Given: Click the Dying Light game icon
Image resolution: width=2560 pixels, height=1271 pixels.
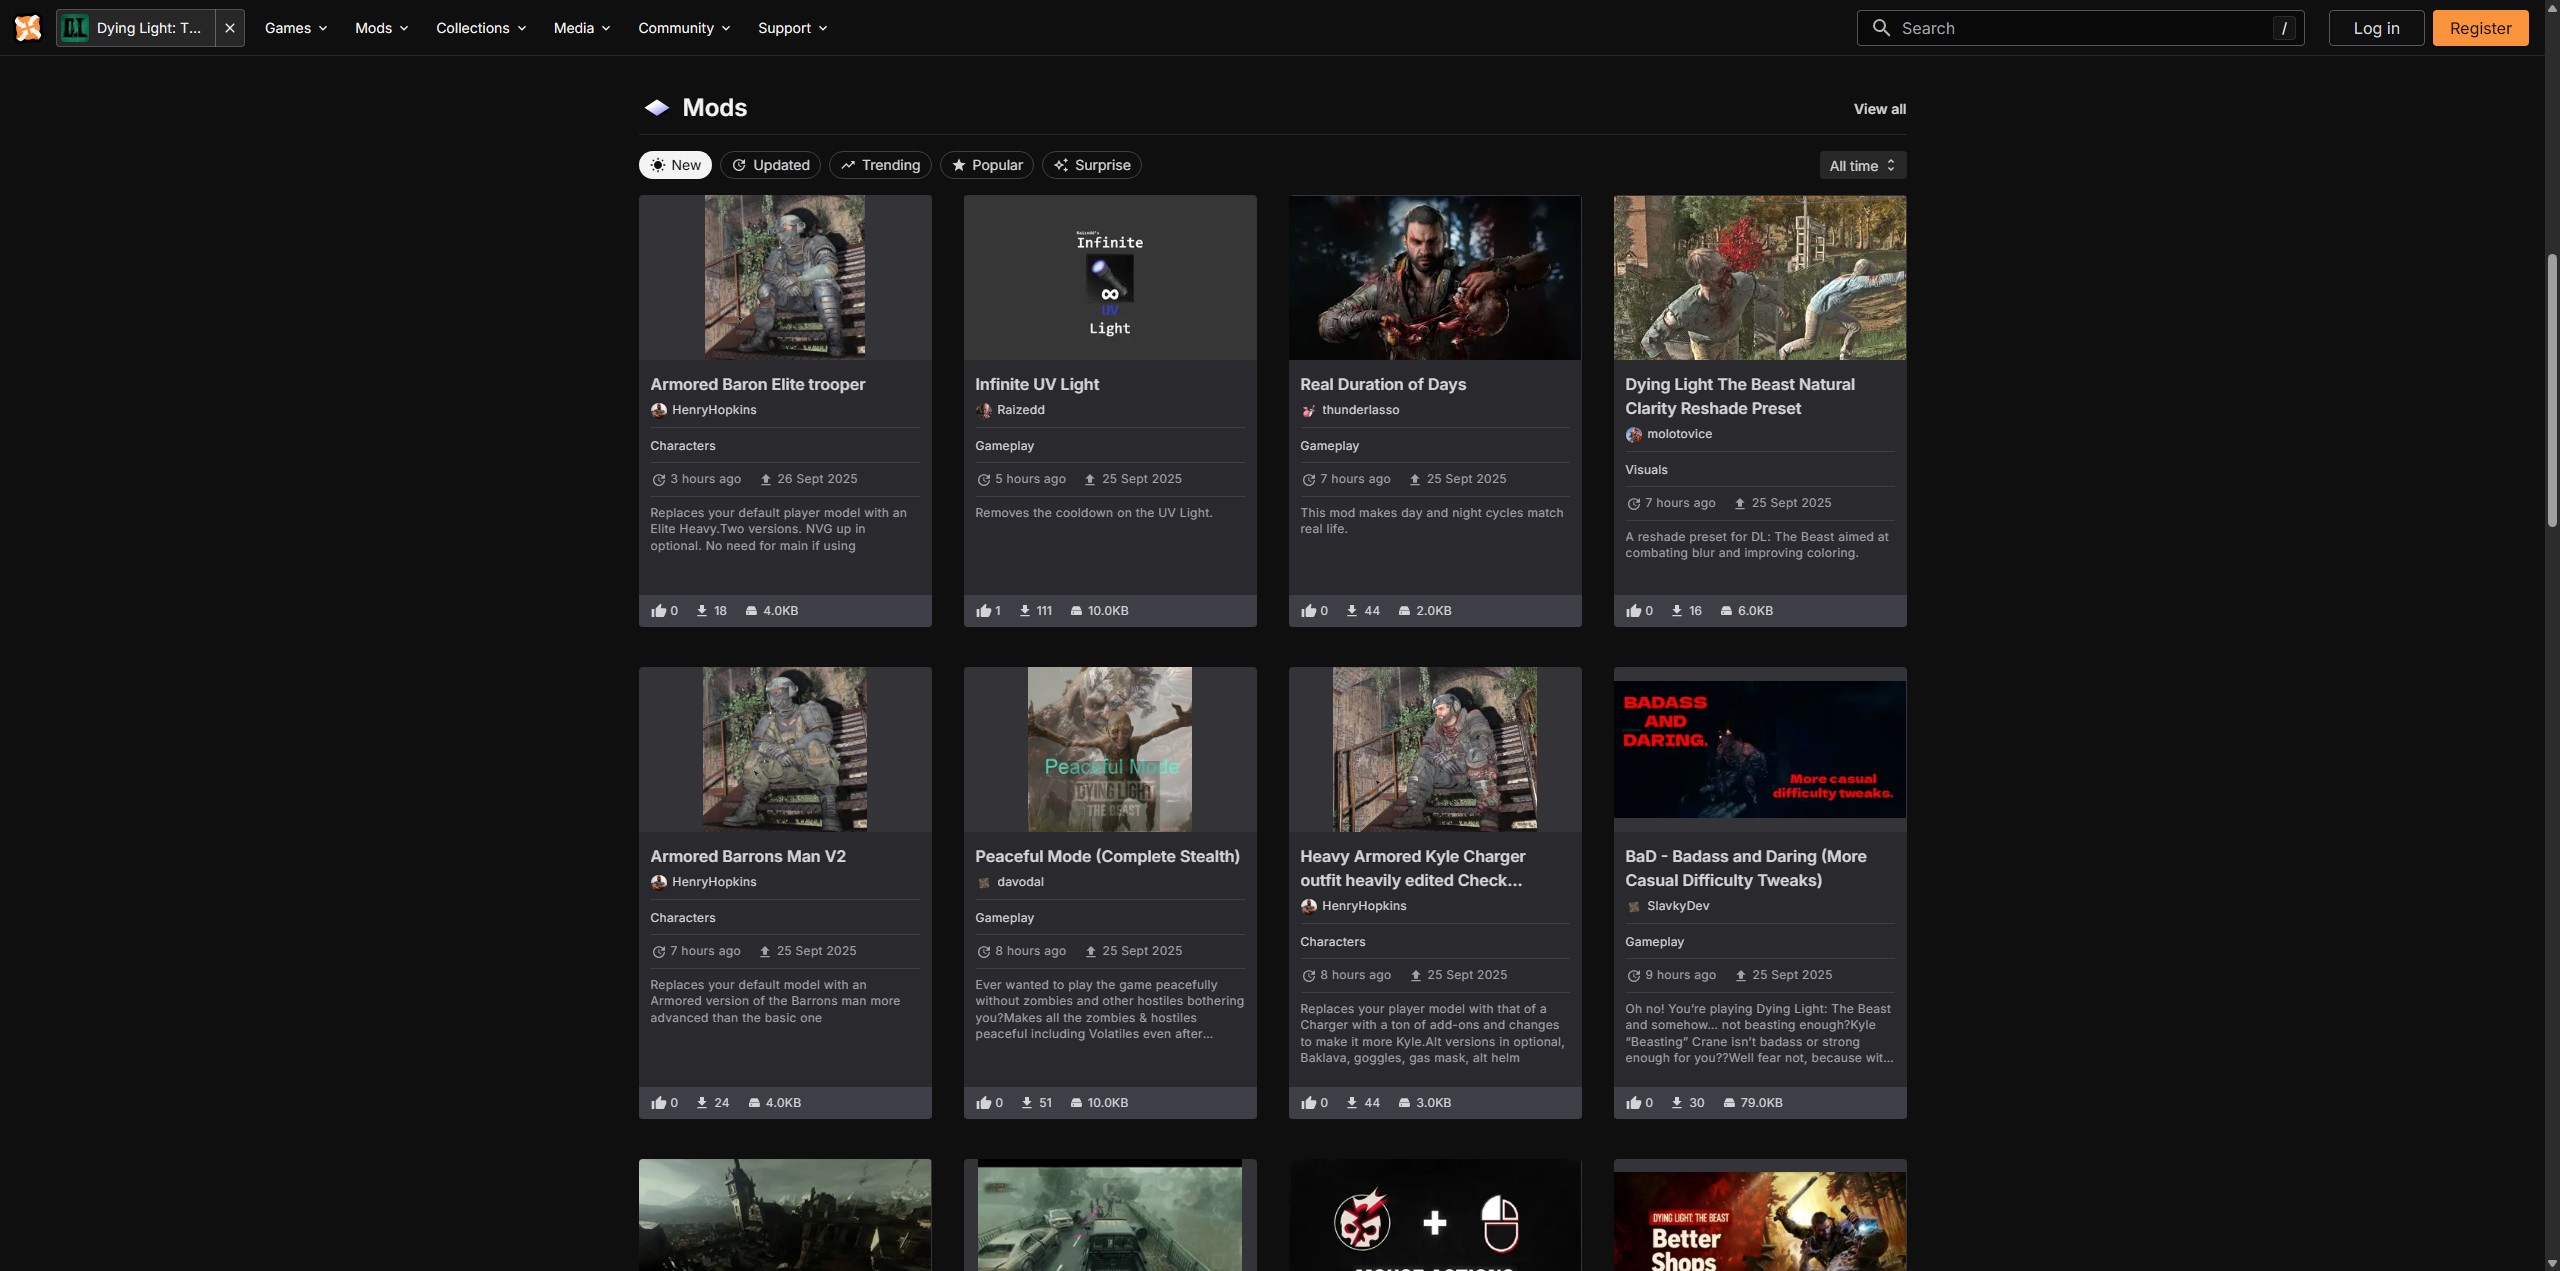Looking at the screenshot, I should tap(75, 28).
